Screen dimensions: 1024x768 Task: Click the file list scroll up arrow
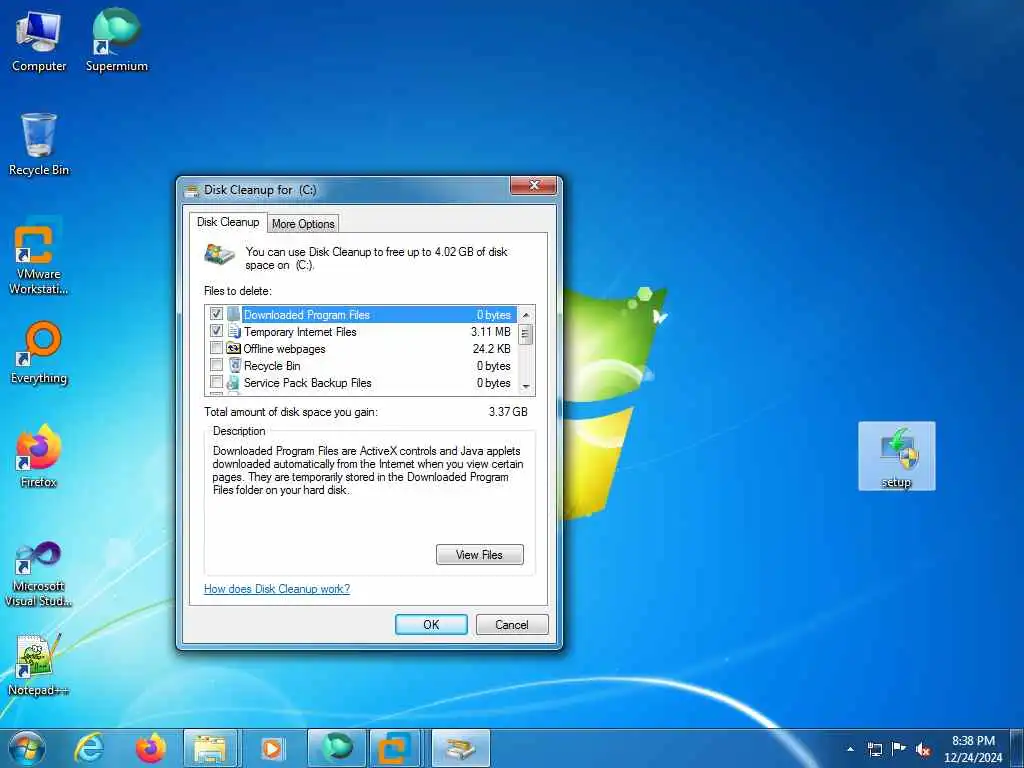coord(526,315)
